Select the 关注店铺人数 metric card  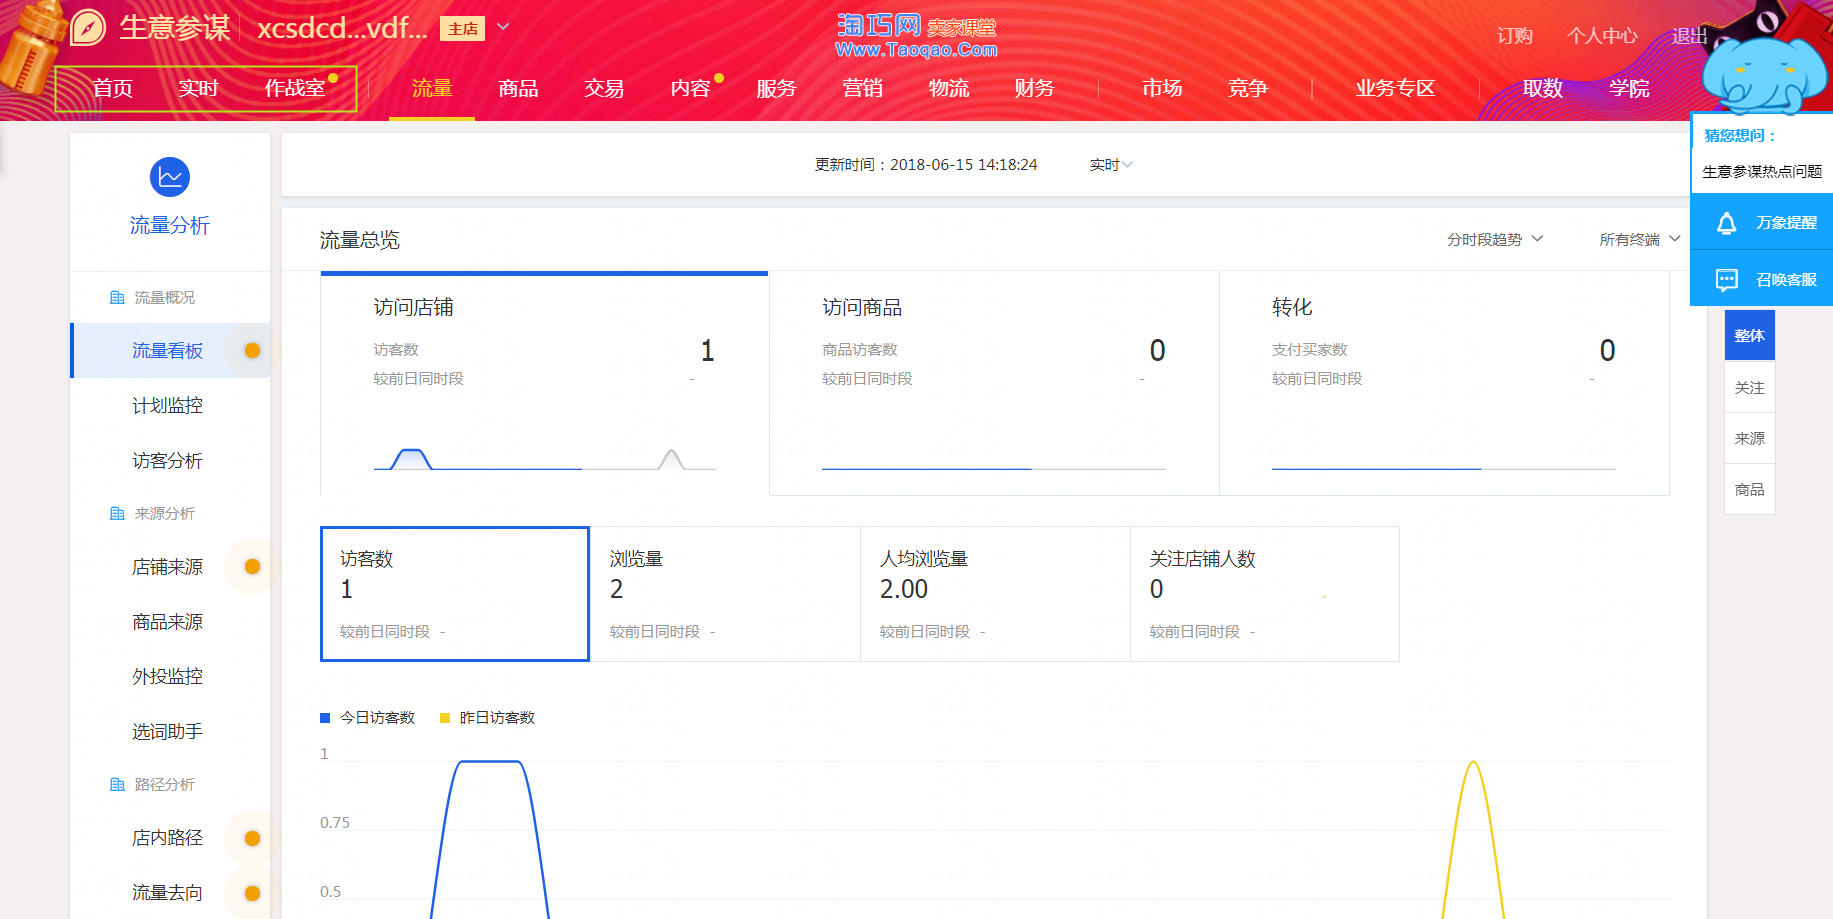coord(1265,594)
